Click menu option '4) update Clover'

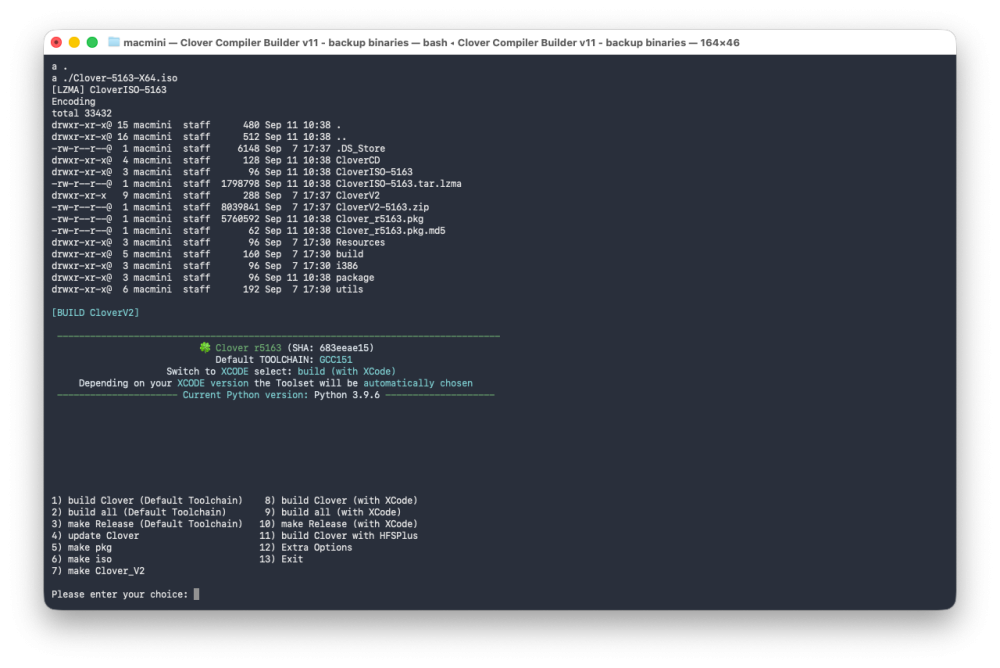tap(95, 535)
